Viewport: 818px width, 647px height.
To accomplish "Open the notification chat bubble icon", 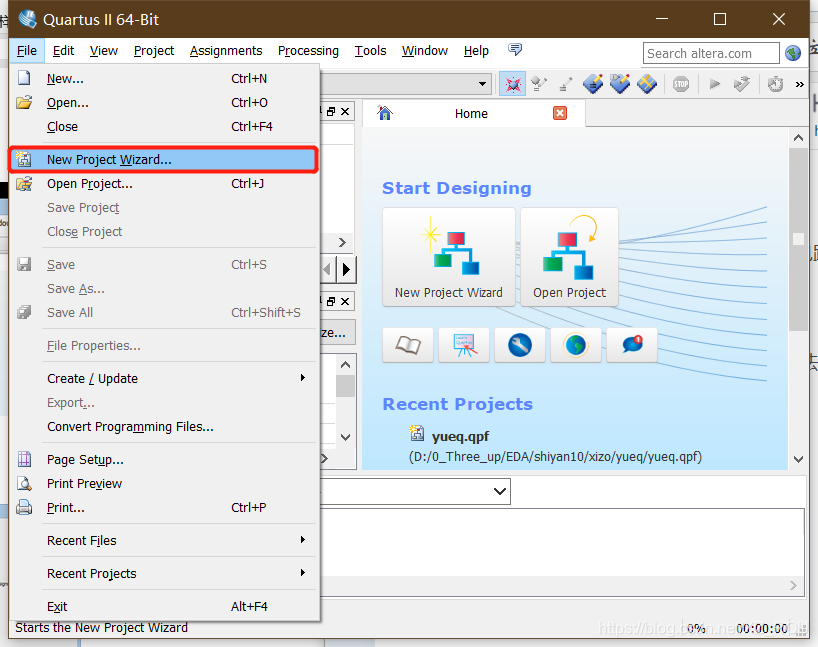I will pos(632,345).
